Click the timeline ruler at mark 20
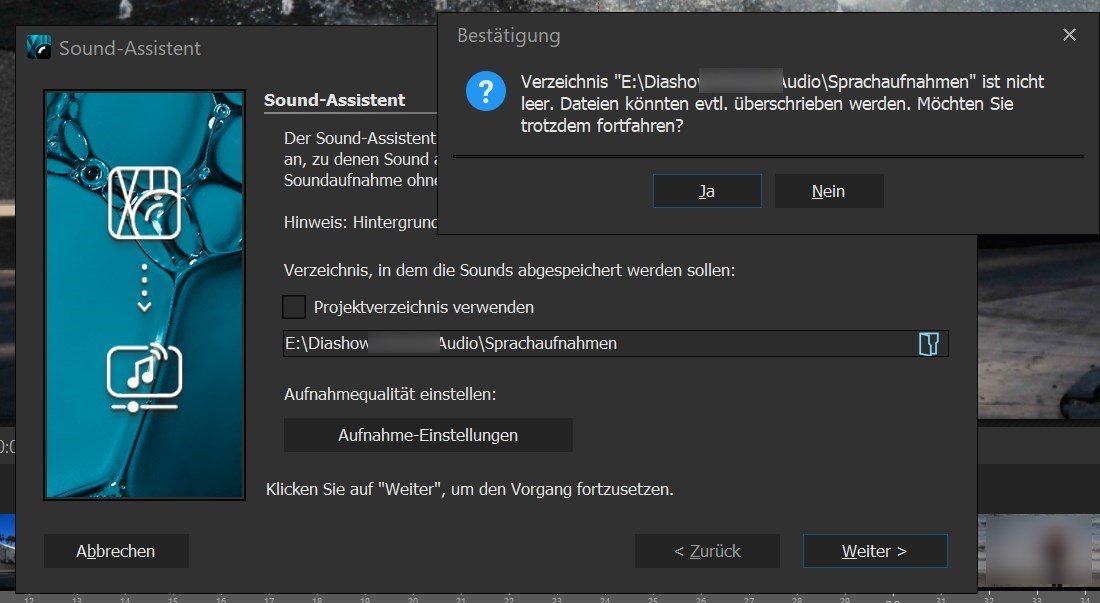Image resolution: width=1100 pixels, height=603 pixels. pos(412,599)
